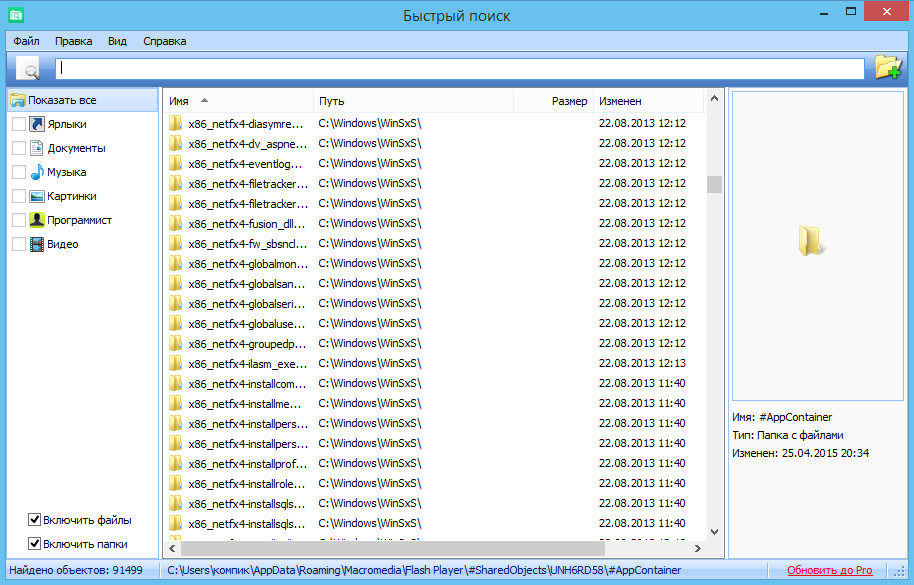Viewport: 914px width, 585px height.
Task: Check the Документы filter checkbox
Action: coord(19,148)
